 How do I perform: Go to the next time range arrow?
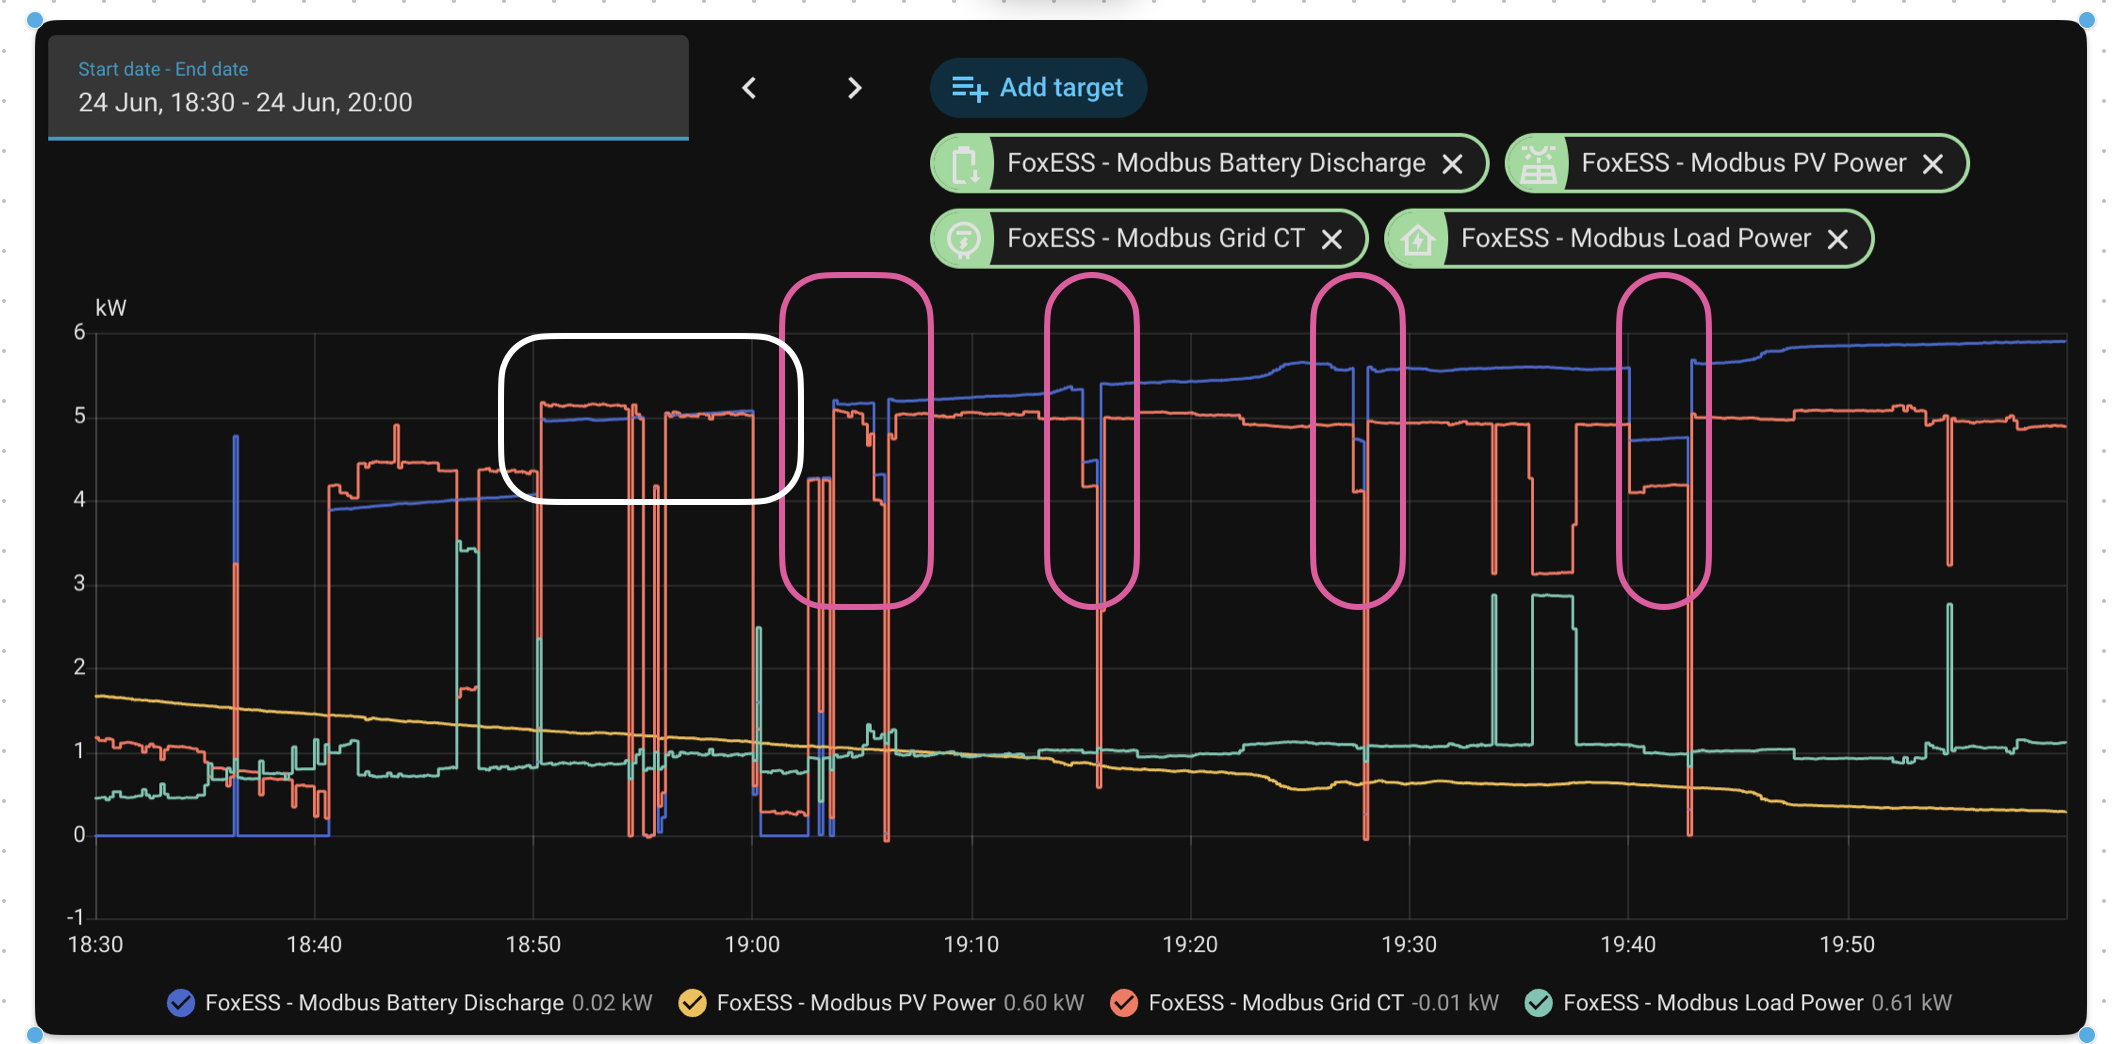[854, 88]
